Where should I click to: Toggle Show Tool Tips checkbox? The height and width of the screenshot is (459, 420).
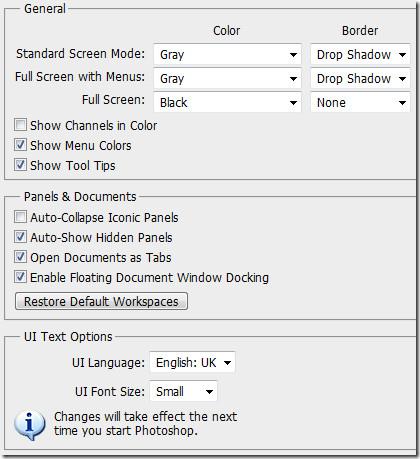[x=20, y=165]
